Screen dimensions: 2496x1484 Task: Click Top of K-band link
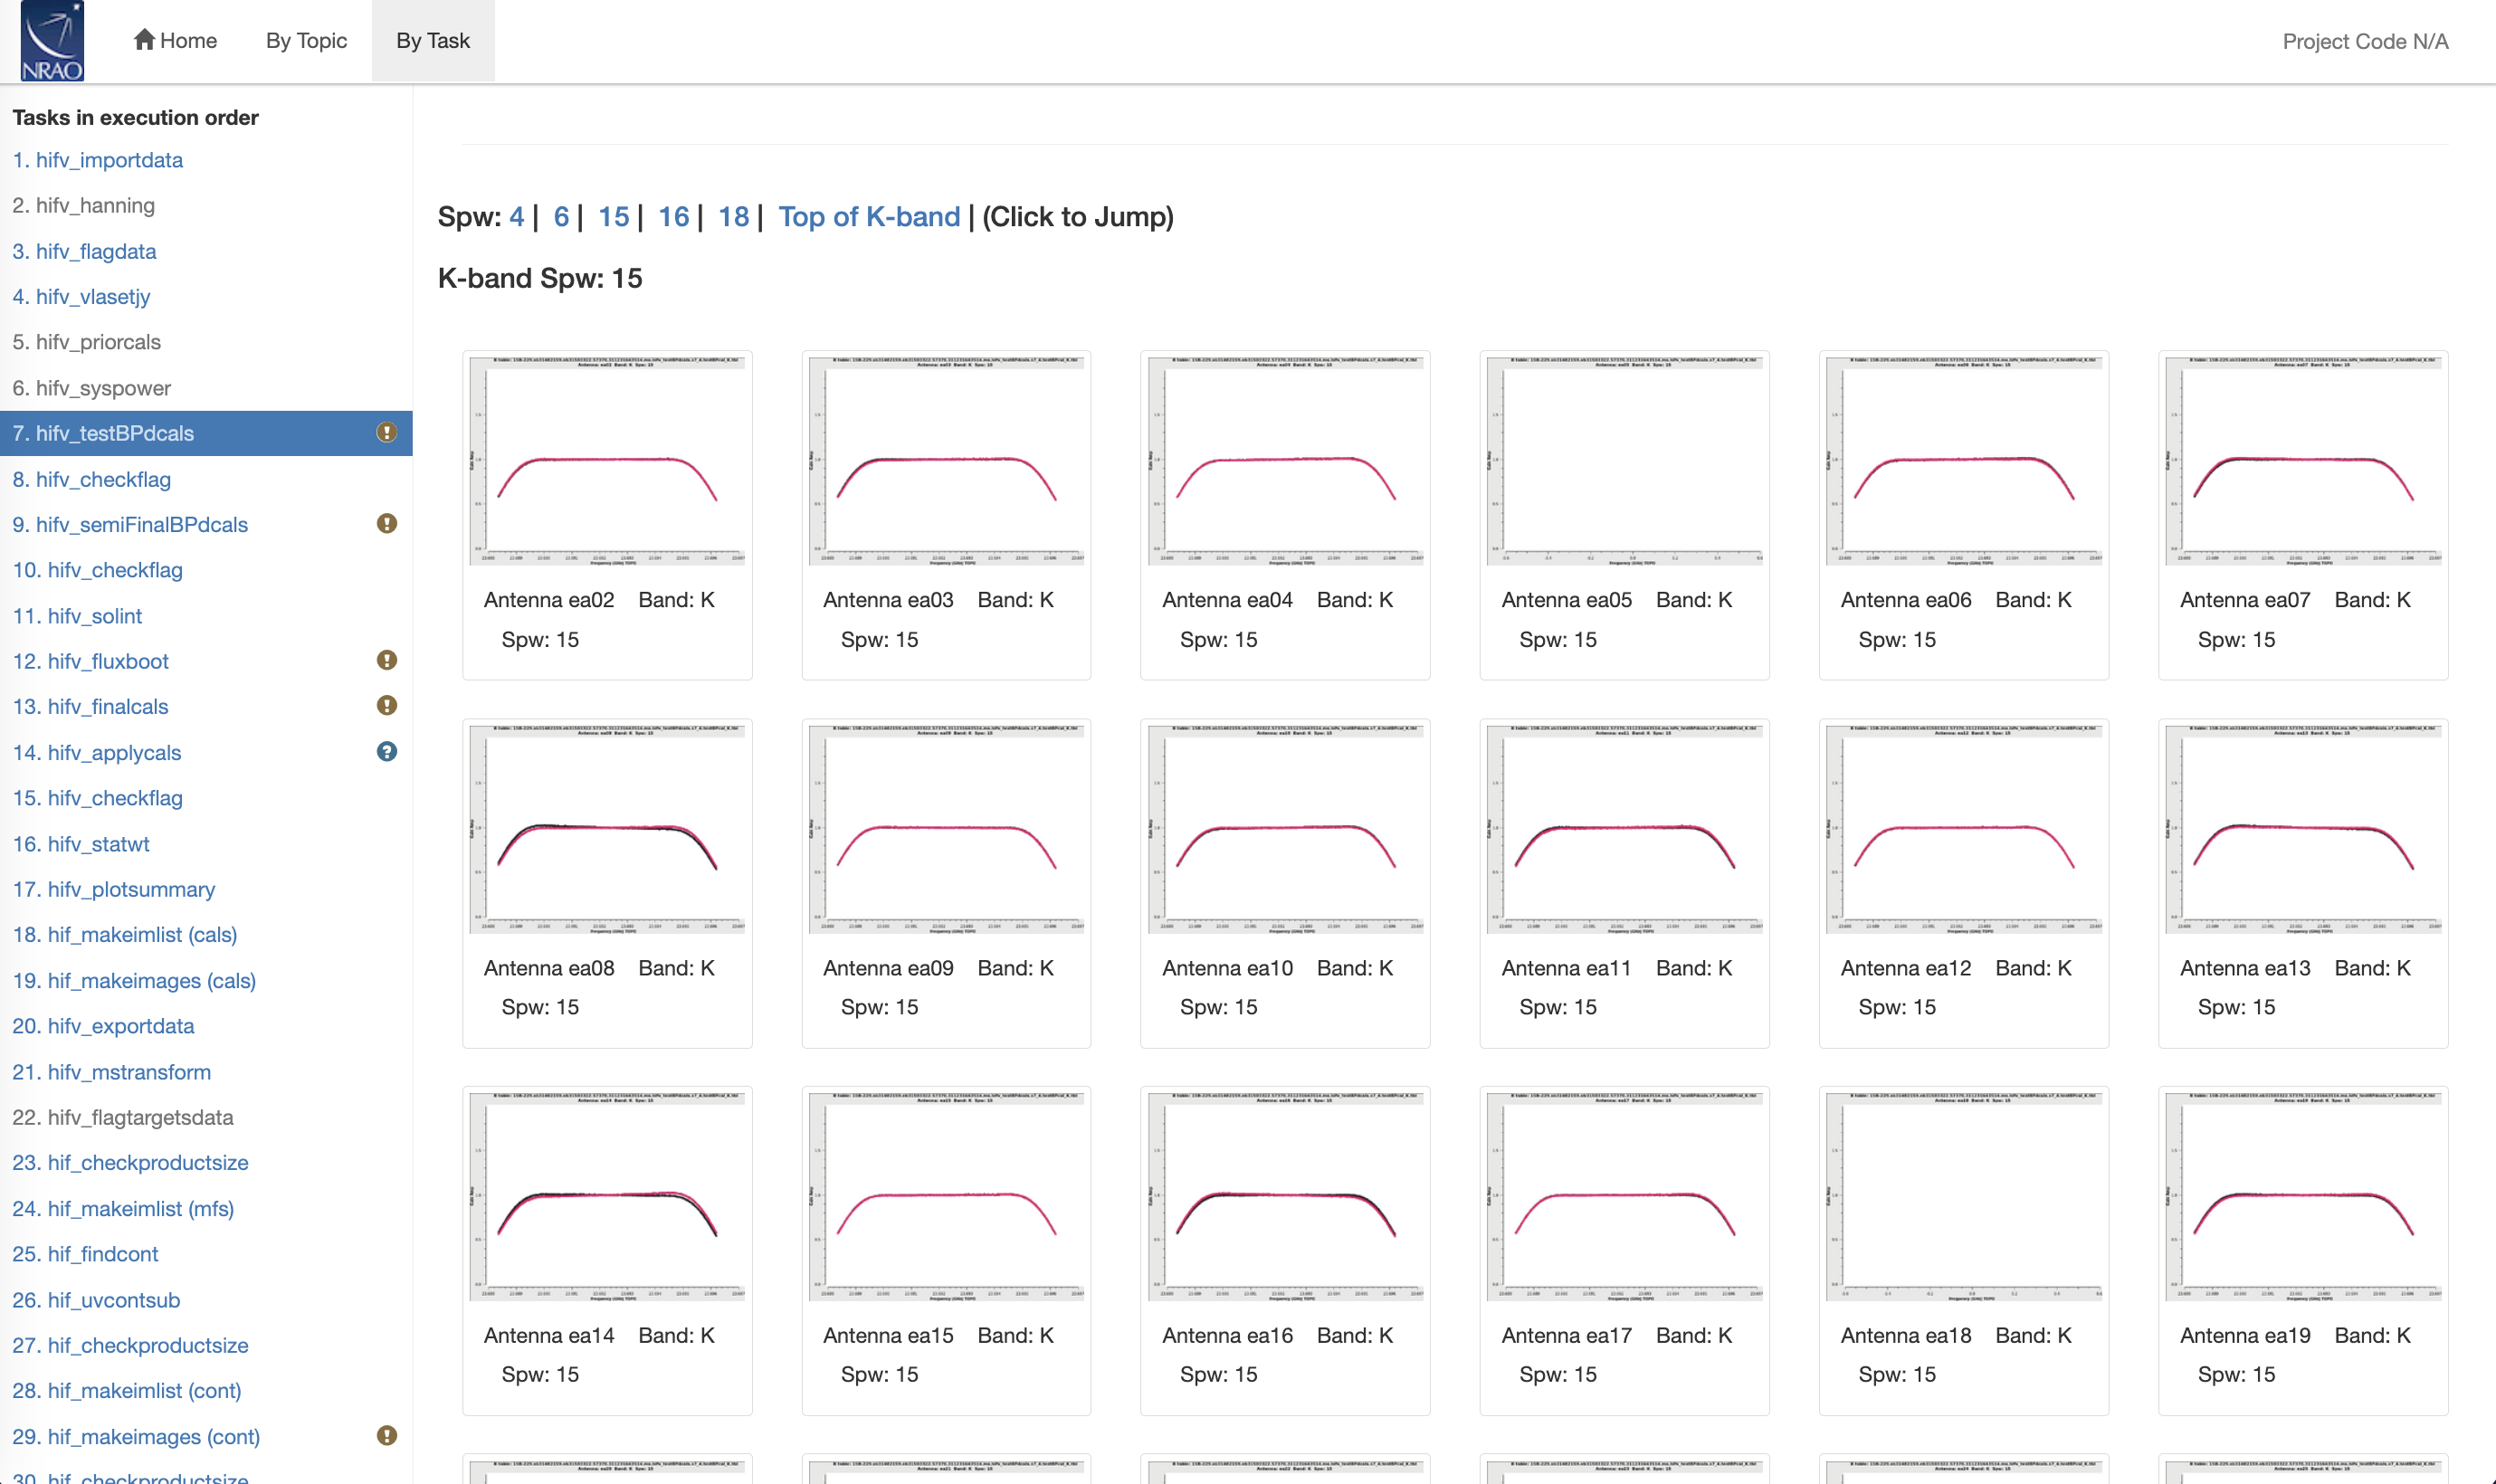tap(869, 217)
